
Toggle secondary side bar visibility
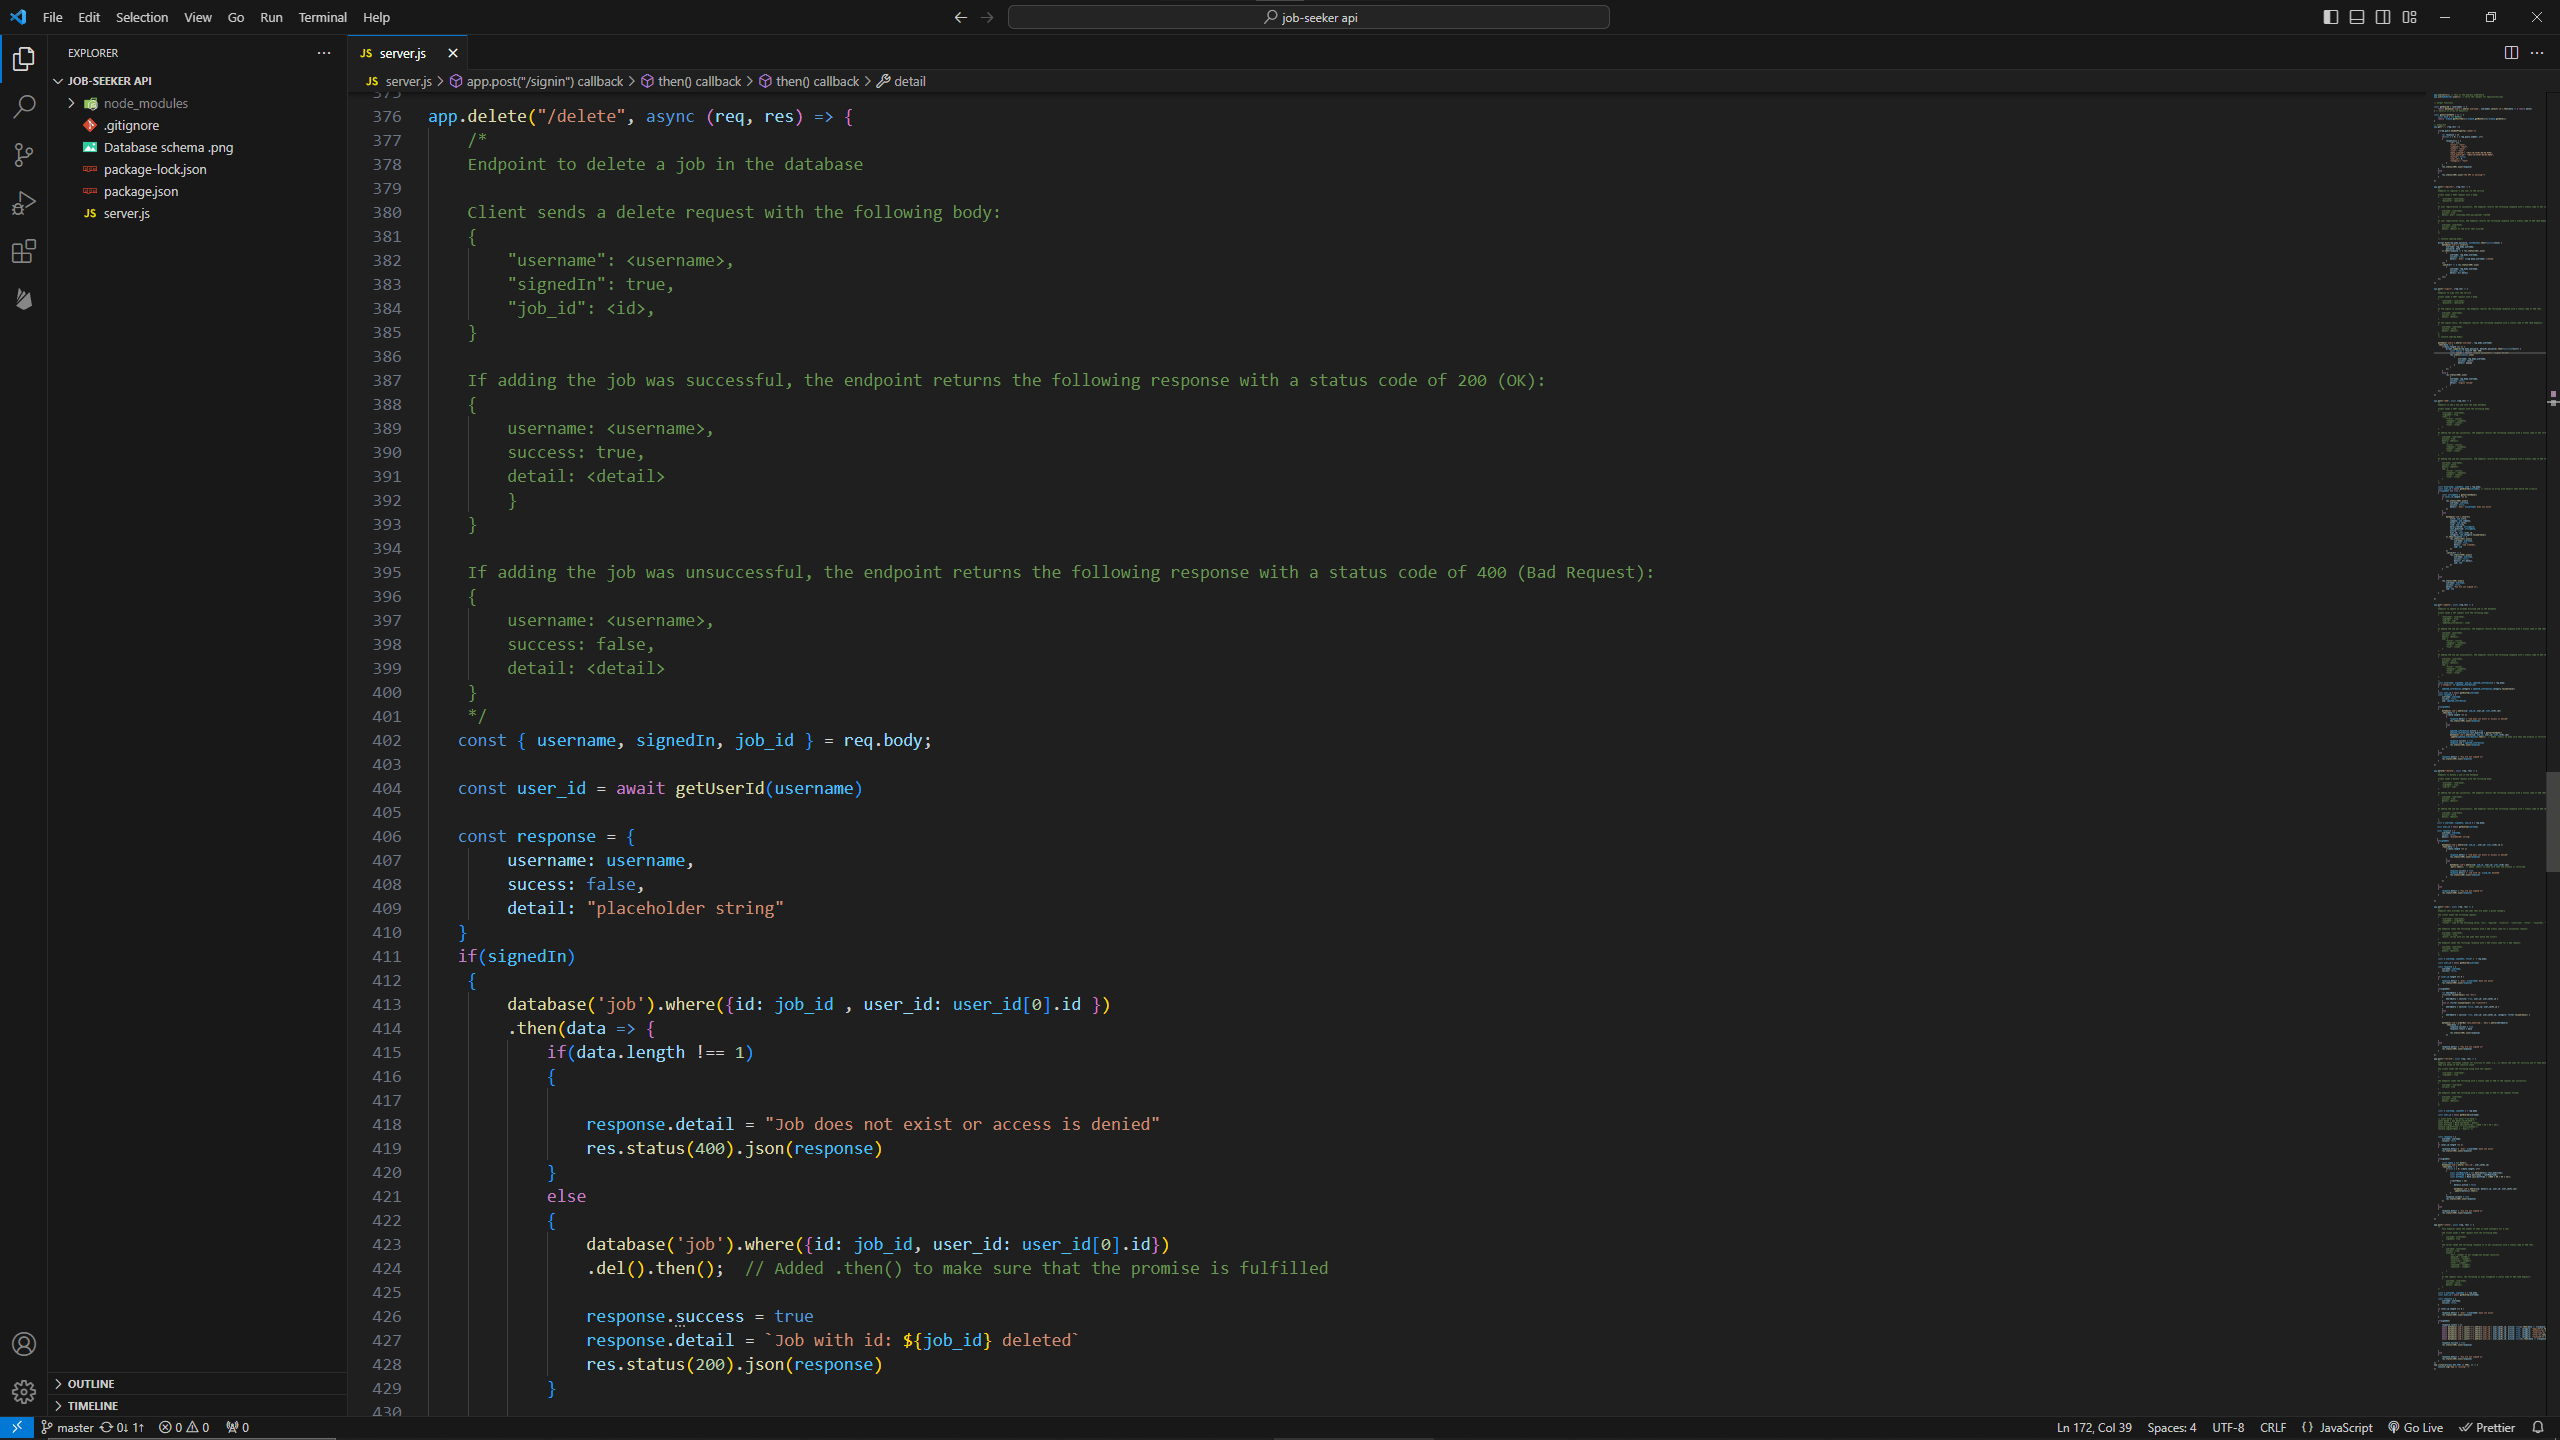(2383, 17)
